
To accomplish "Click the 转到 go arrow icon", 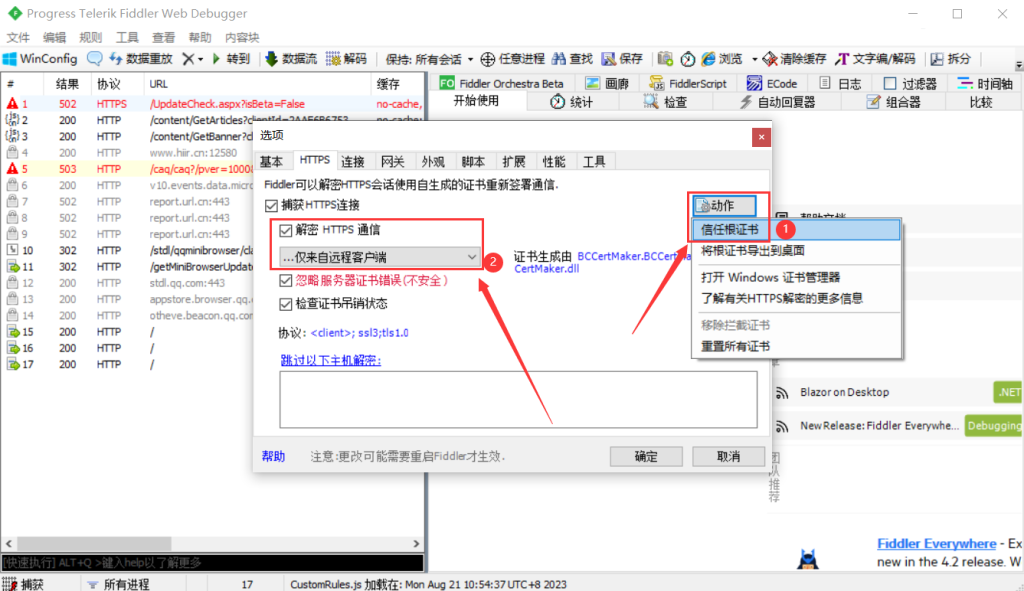I will point(216,59).
